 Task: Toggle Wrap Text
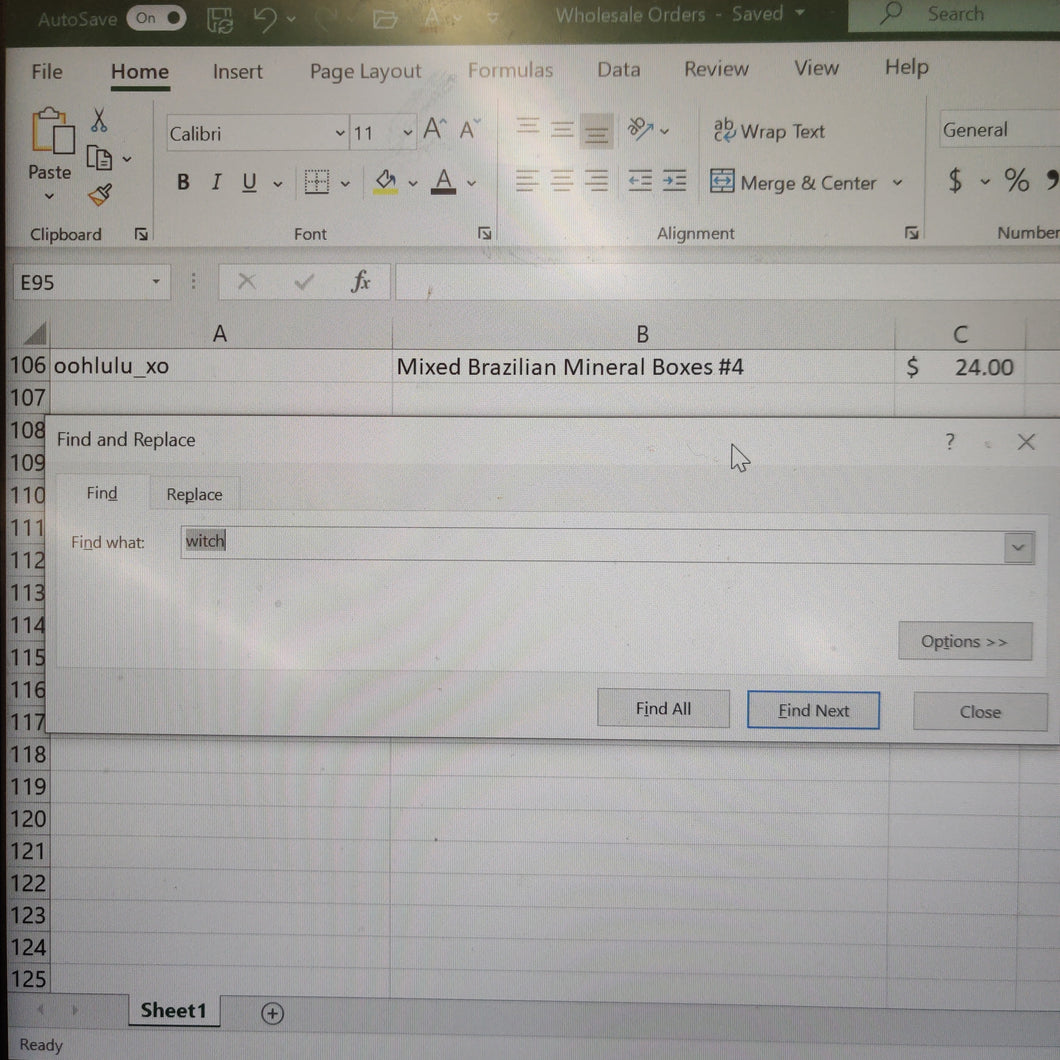(x=768, y=131)
